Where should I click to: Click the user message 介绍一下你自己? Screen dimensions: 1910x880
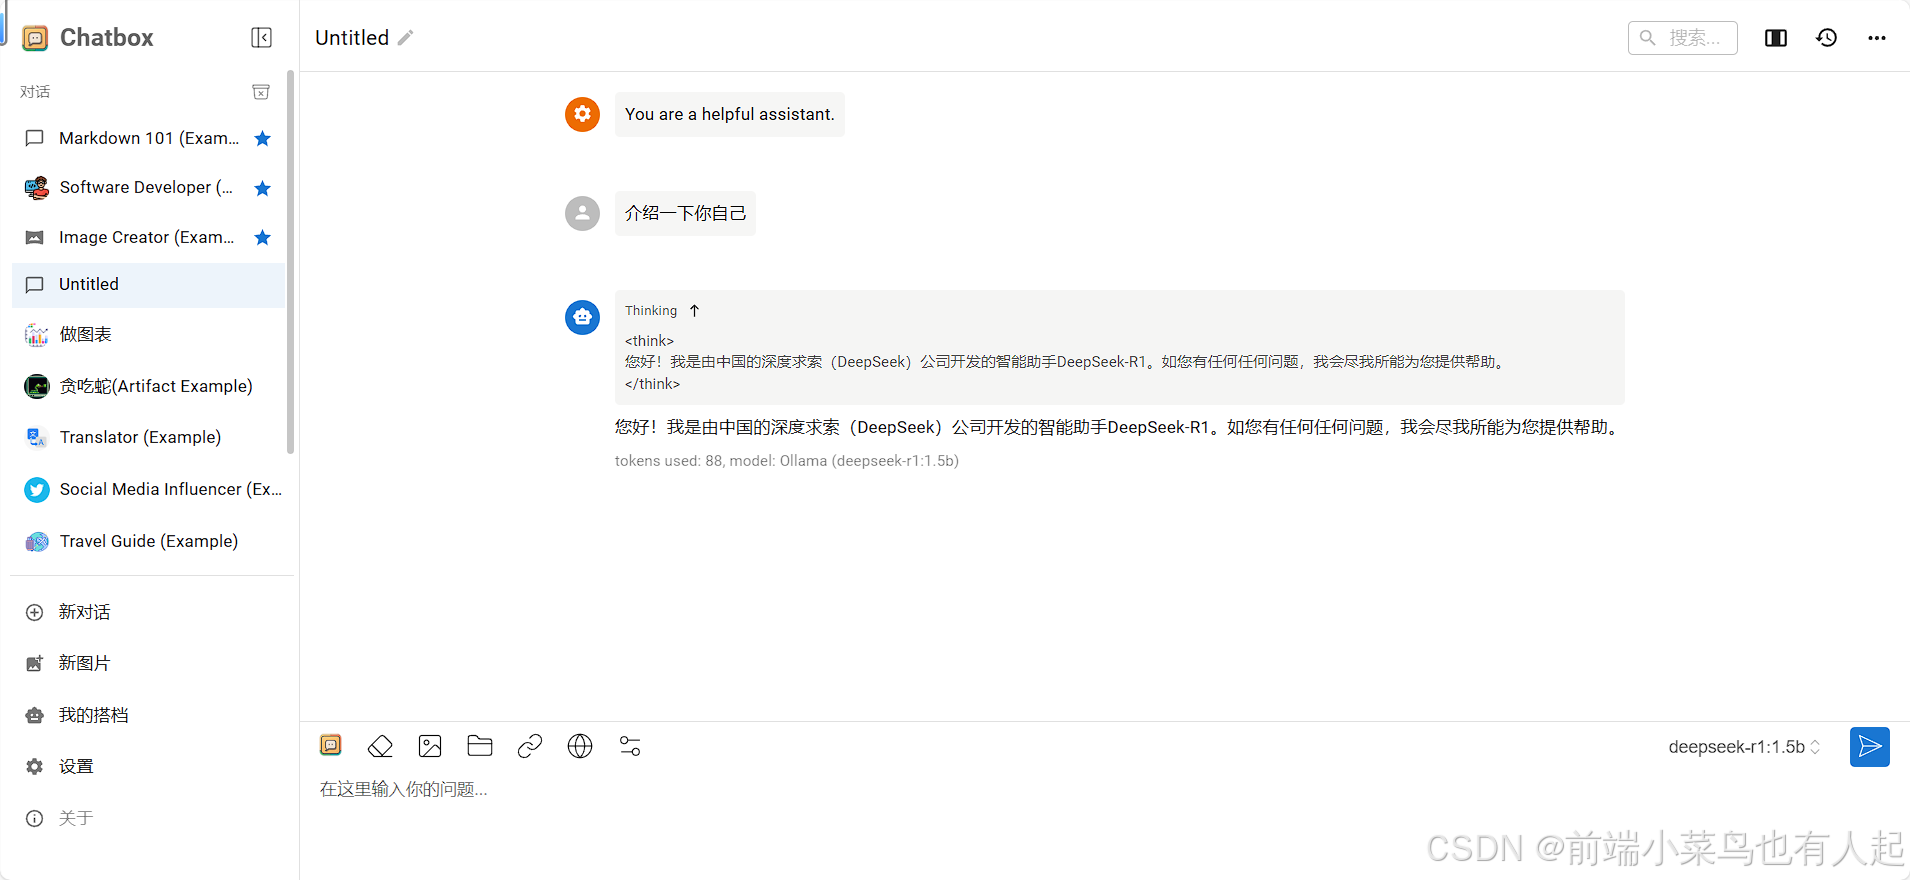[x=685, y=213]
